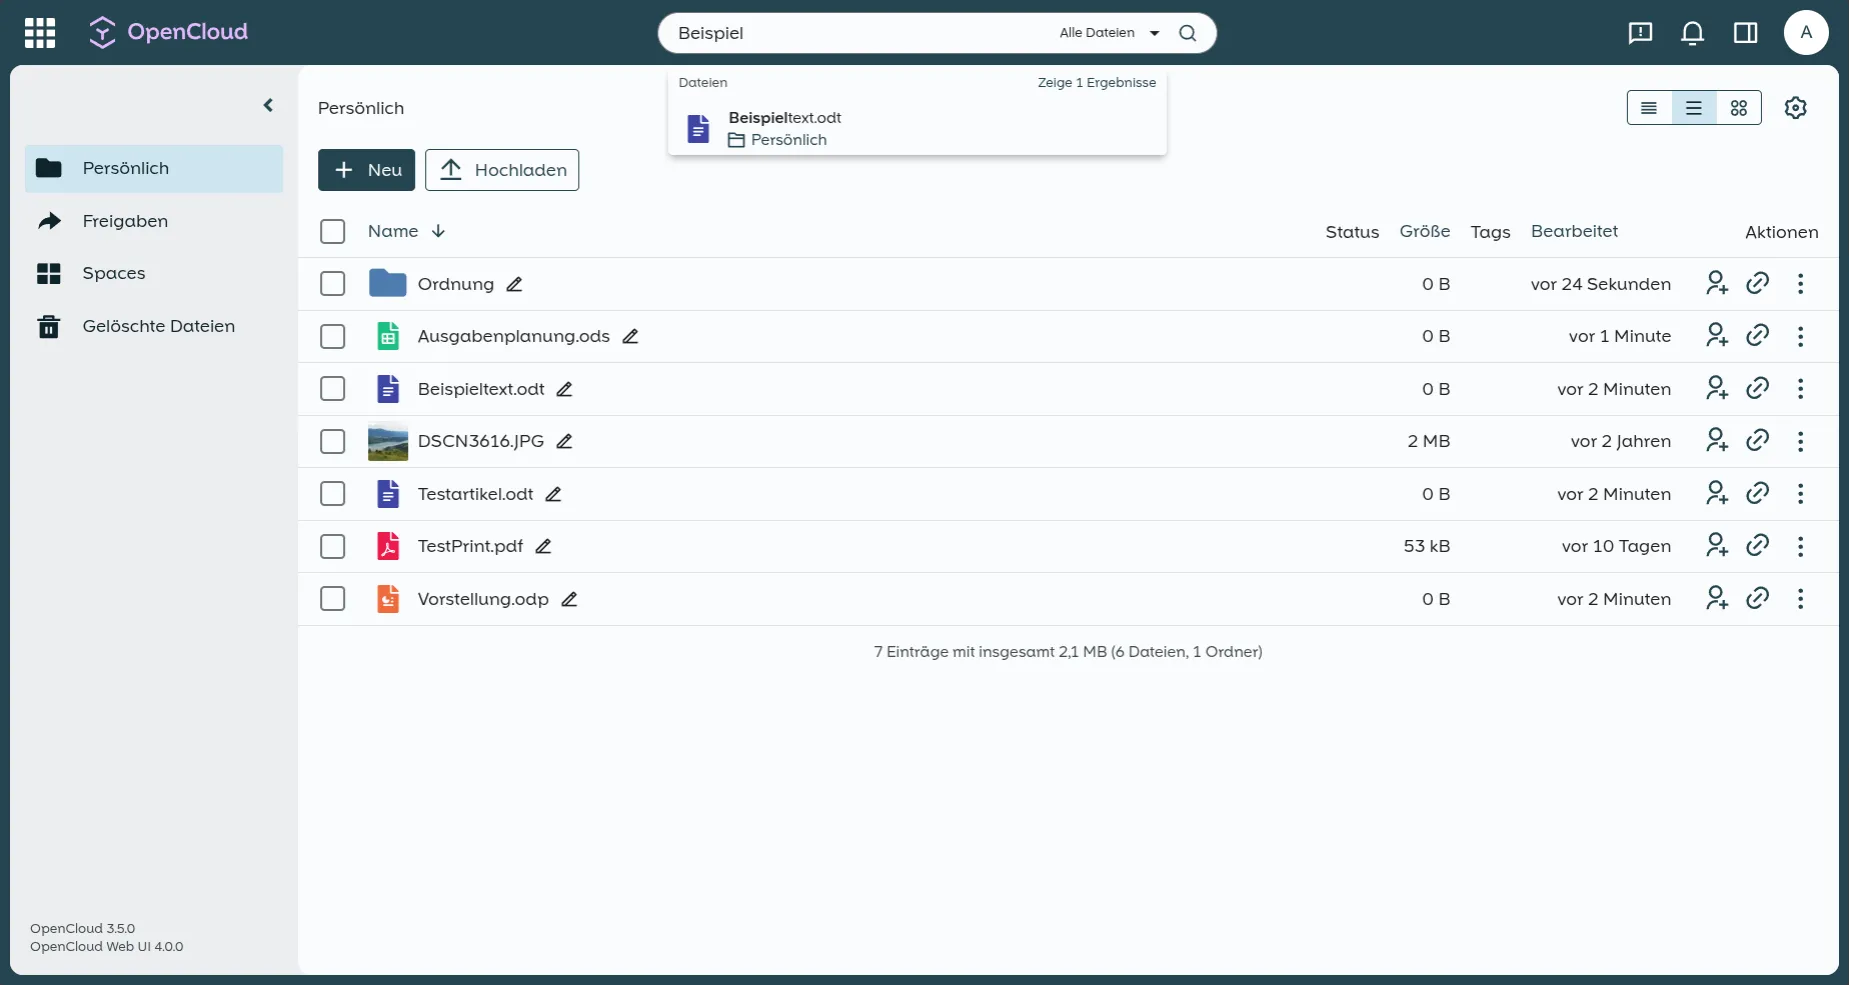Rename DSCN3616.JPG using pencil icon

(564, 441)
